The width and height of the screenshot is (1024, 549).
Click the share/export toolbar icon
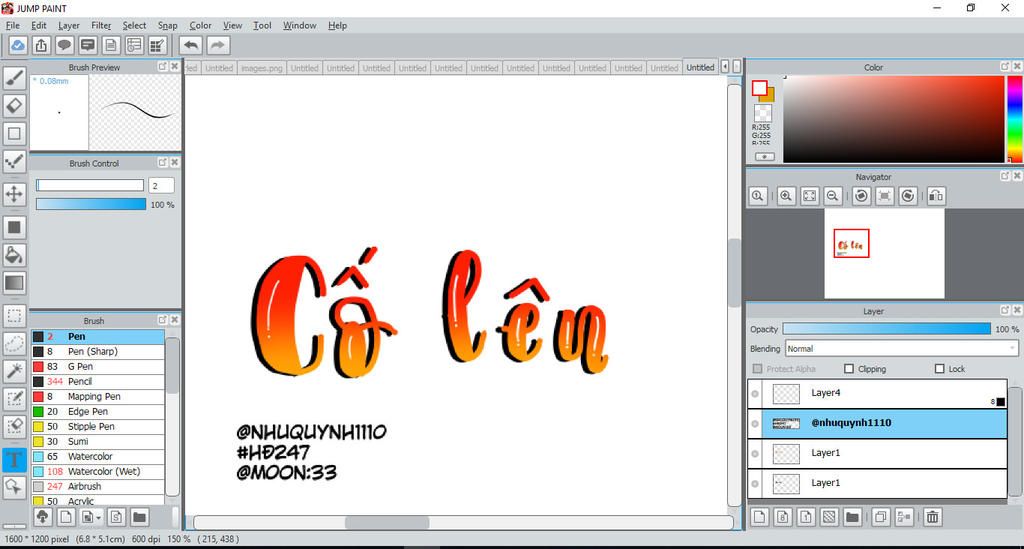pos(41,45)
